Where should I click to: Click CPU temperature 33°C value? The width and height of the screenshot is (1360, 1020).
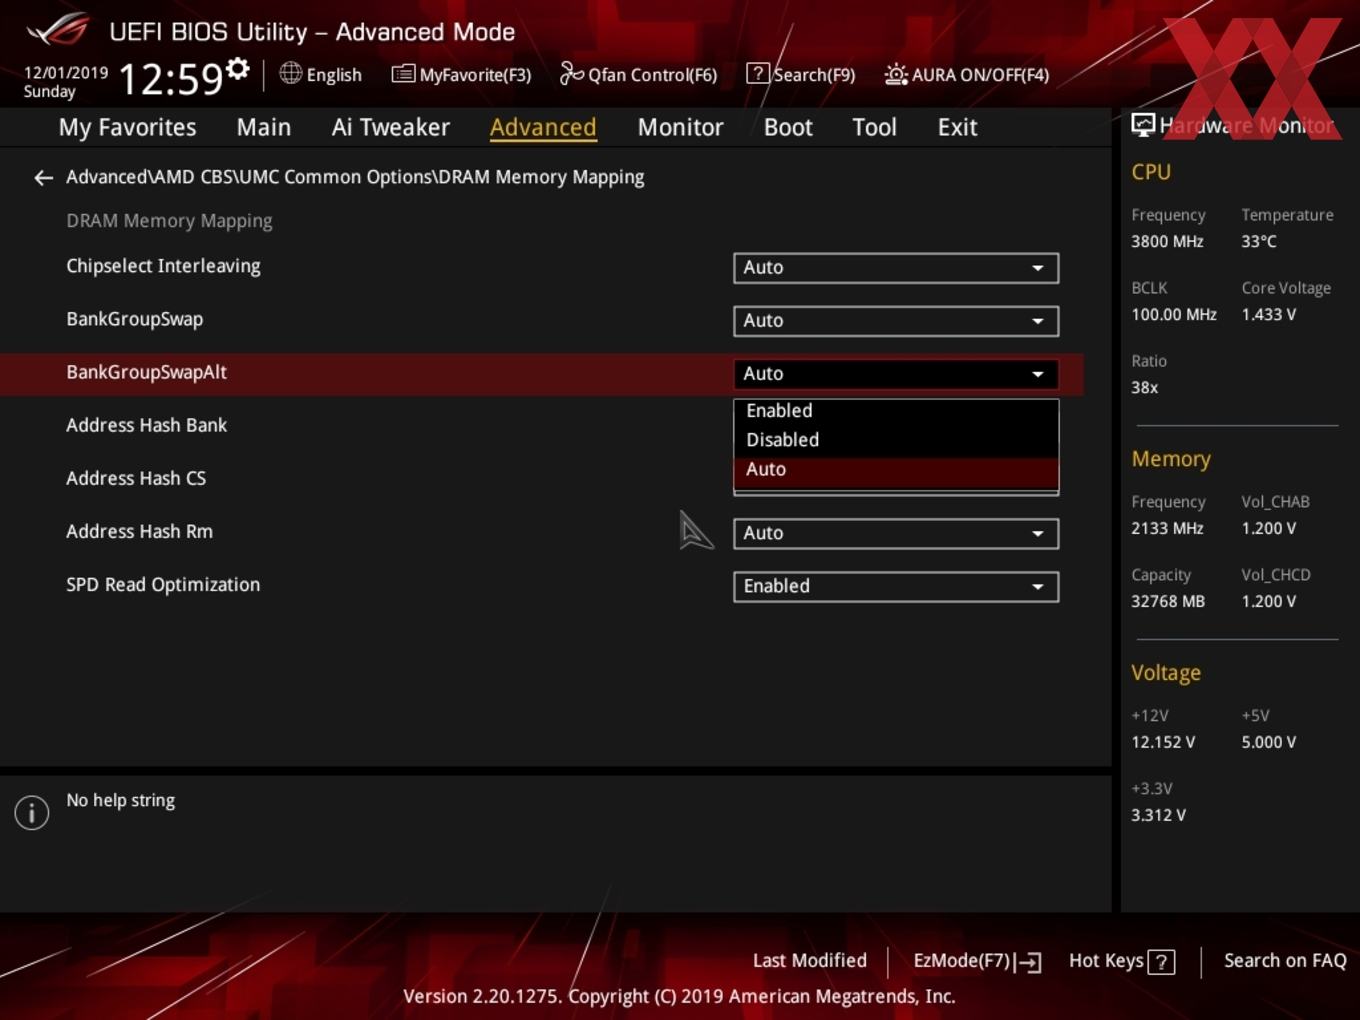[1259, 242]
